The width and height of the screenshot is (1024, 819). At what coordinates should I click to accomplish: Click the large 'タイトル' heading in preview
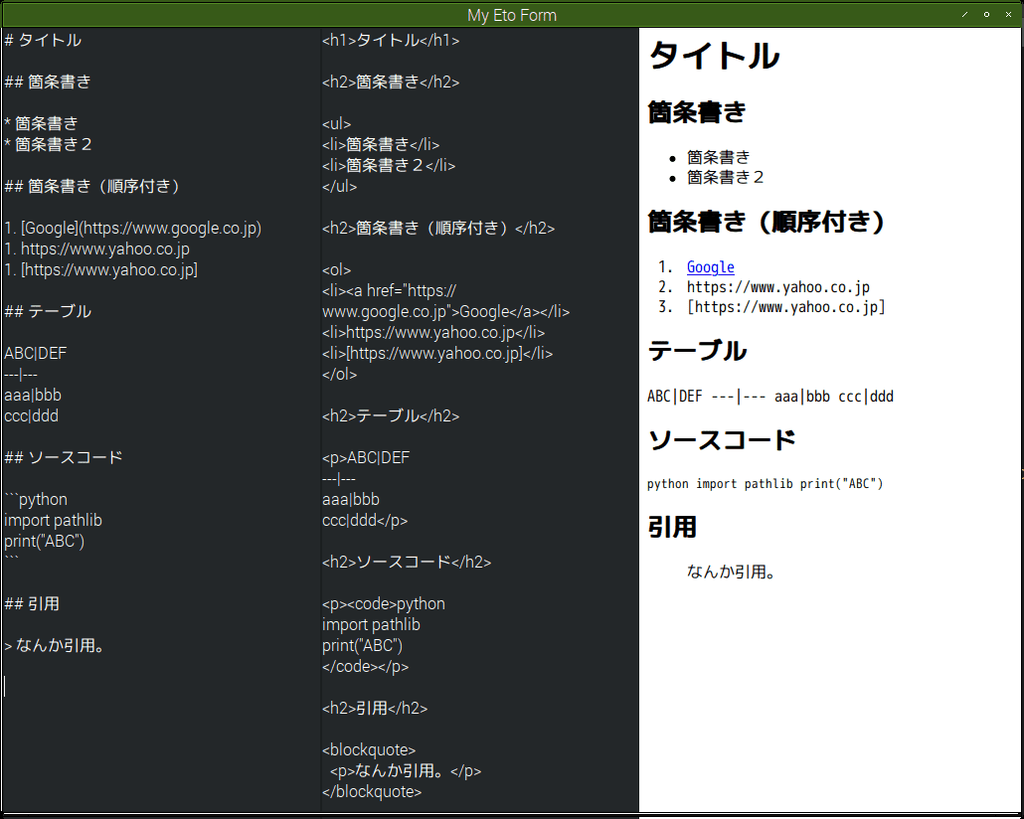click(x=714, y=56)
